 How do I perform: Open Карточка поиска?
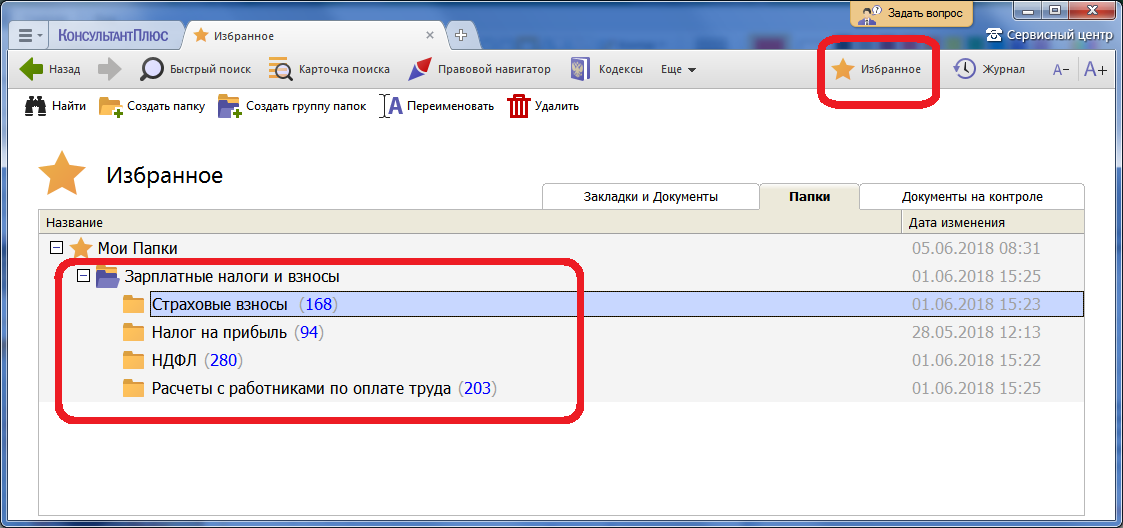[x=329, y=69]
